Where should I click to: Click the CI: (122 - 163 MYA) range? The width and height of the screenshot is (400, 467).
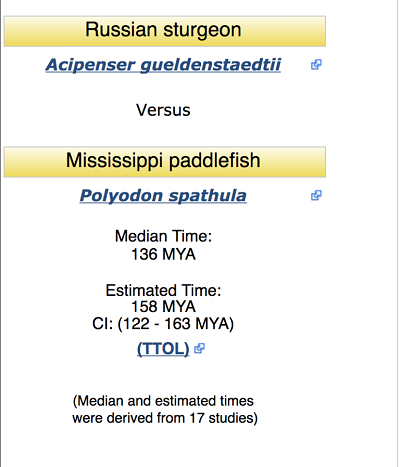pyautogui.click(x=163, y=324)
